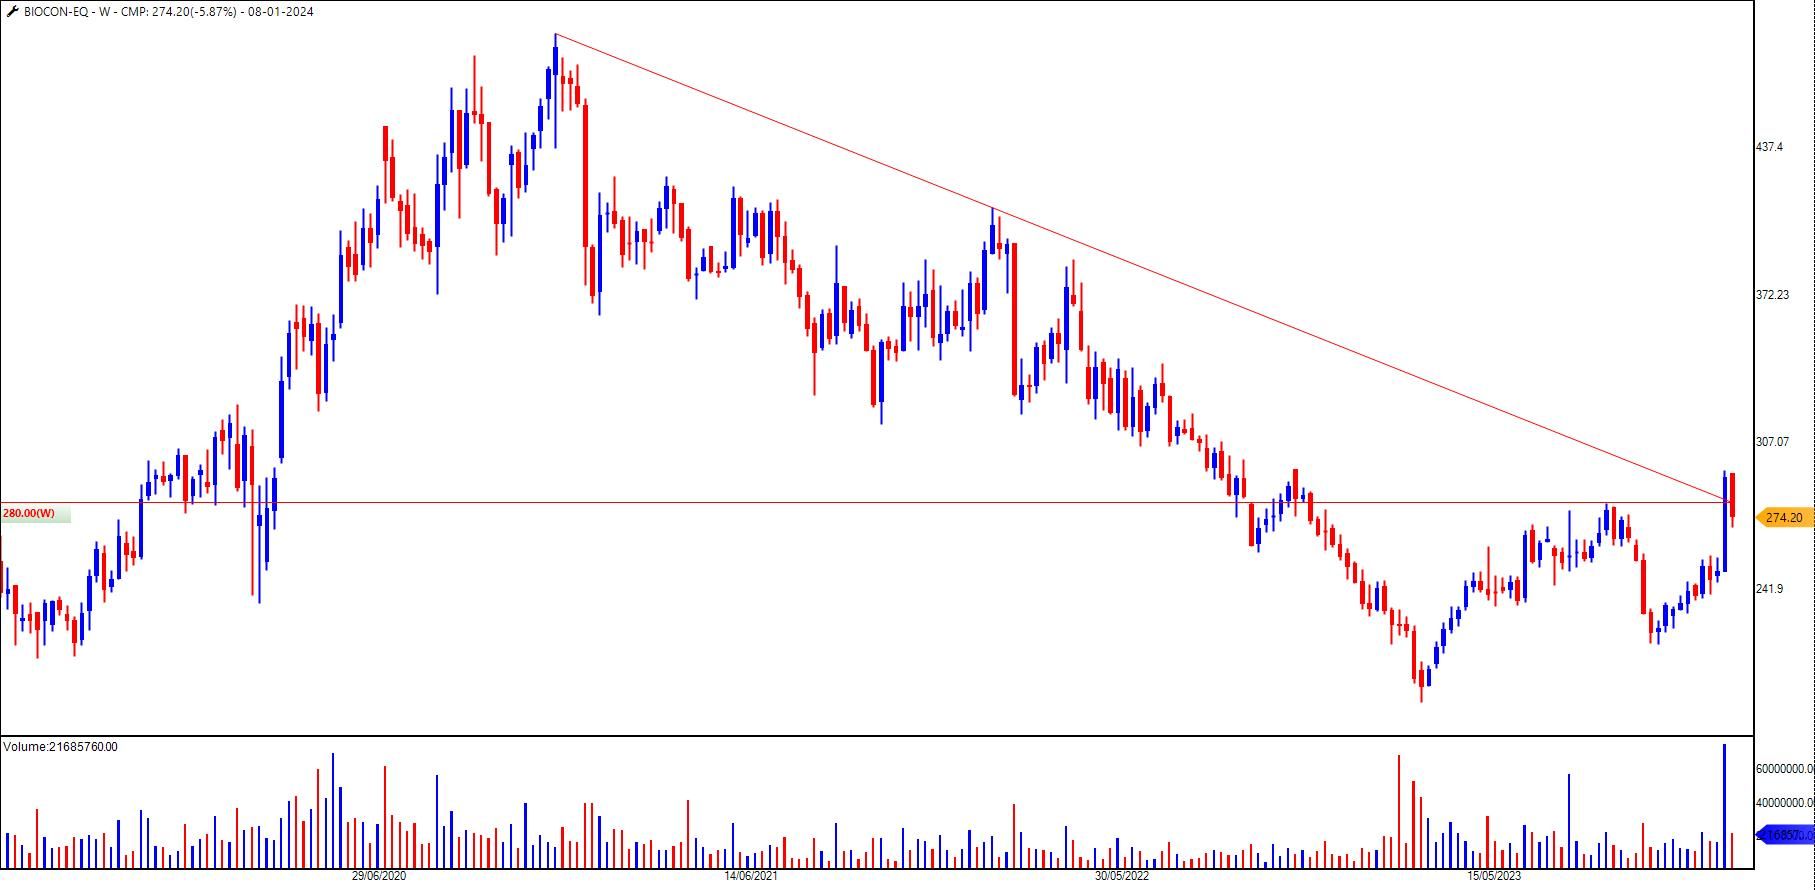The height and width of the screenshot is (890, 1815).
Task: Click the 14/06/2021 date label
Action: tap(750, 876)
